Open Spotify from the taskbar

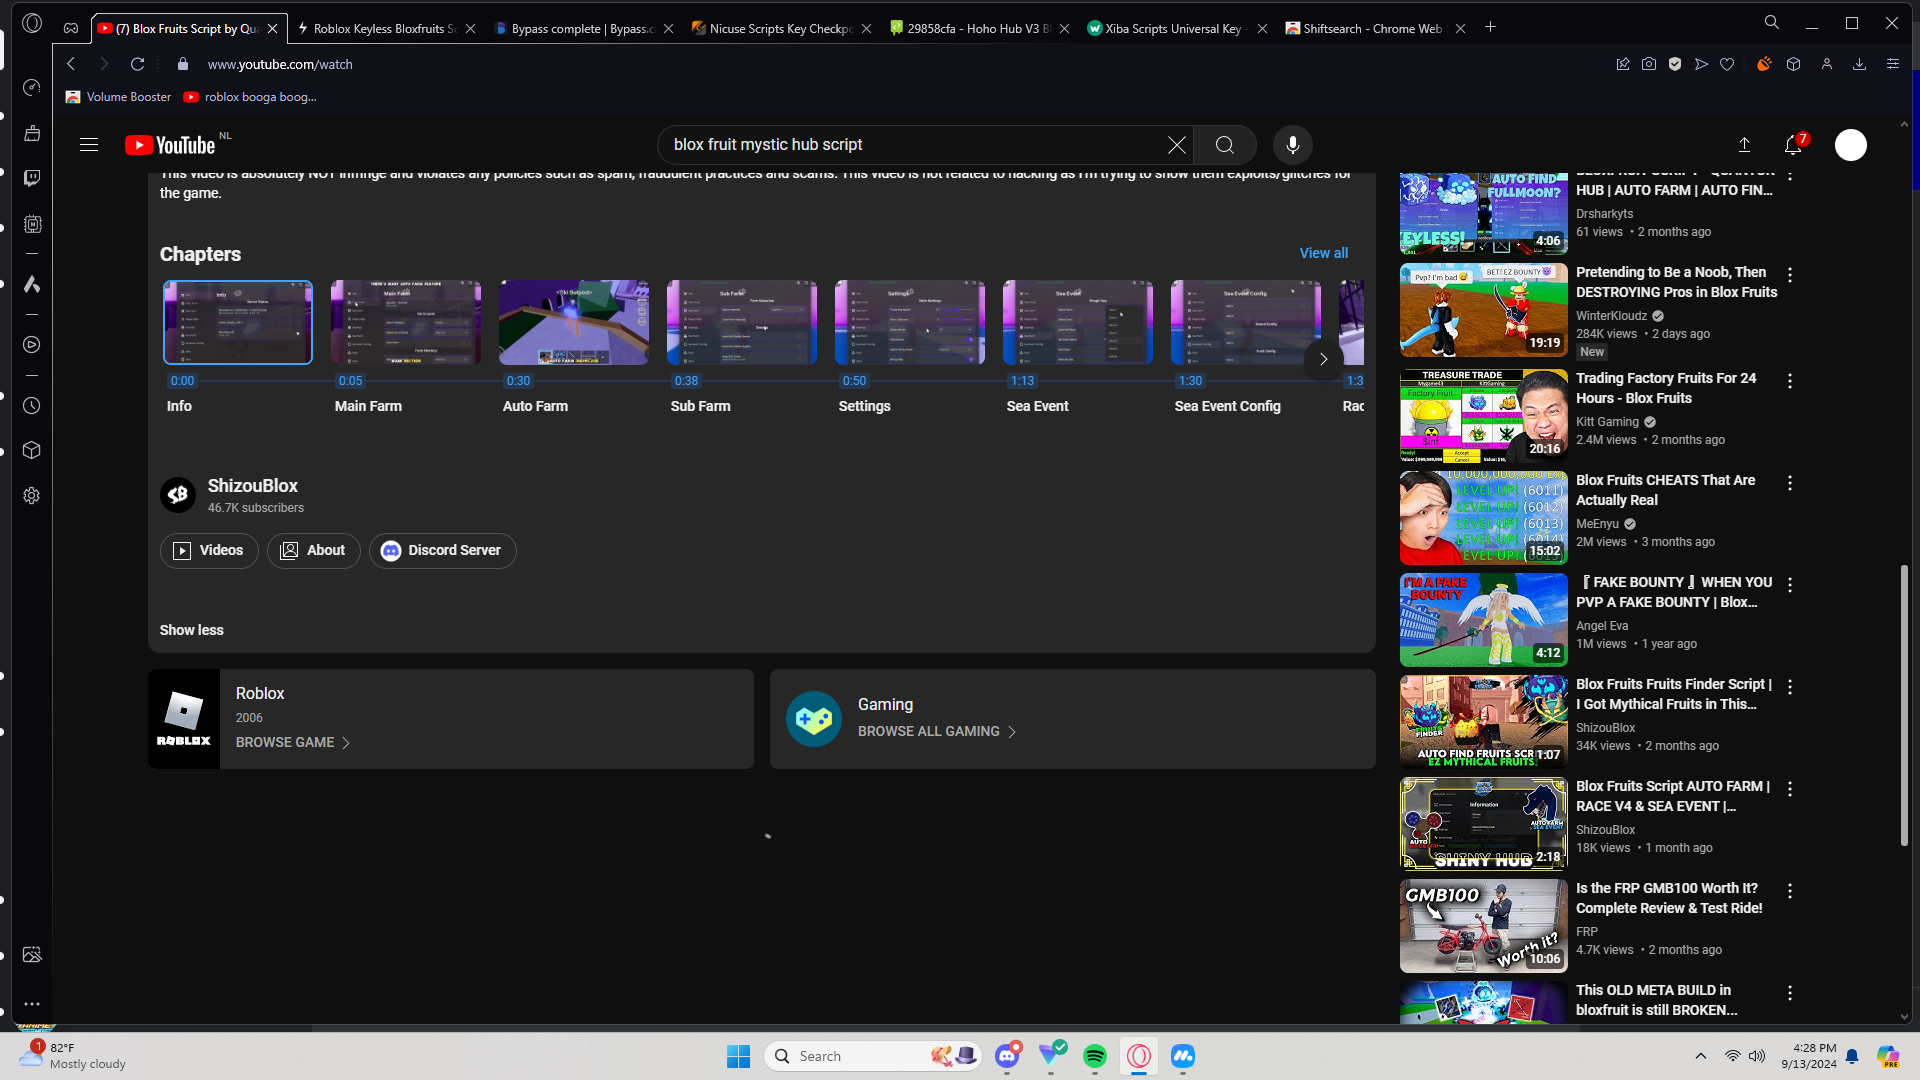1095,1056
